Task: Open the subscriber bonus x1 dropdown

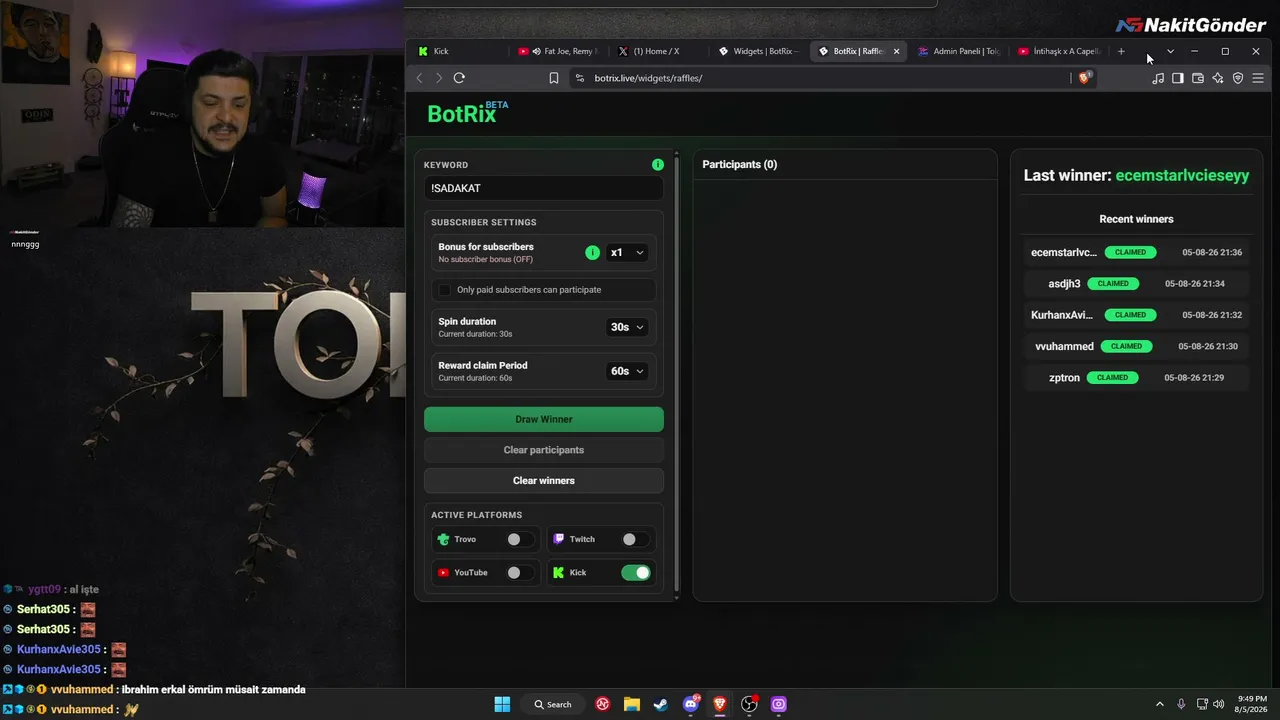Action: pyautogui.click(x=627, y=253)
